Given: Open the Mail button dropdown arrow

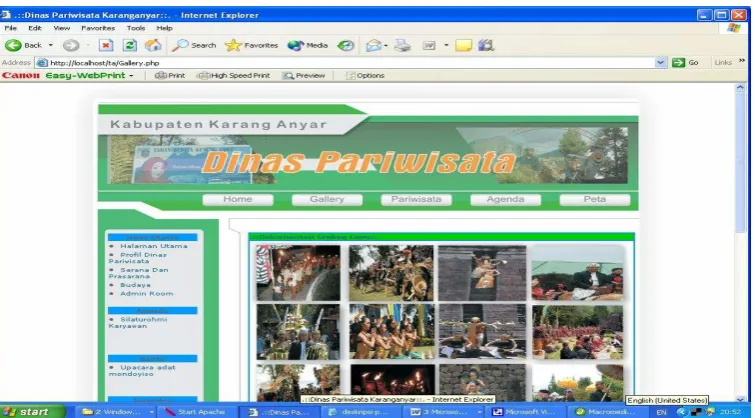Looking at the screenshot, I should click(x=386, y=45).
